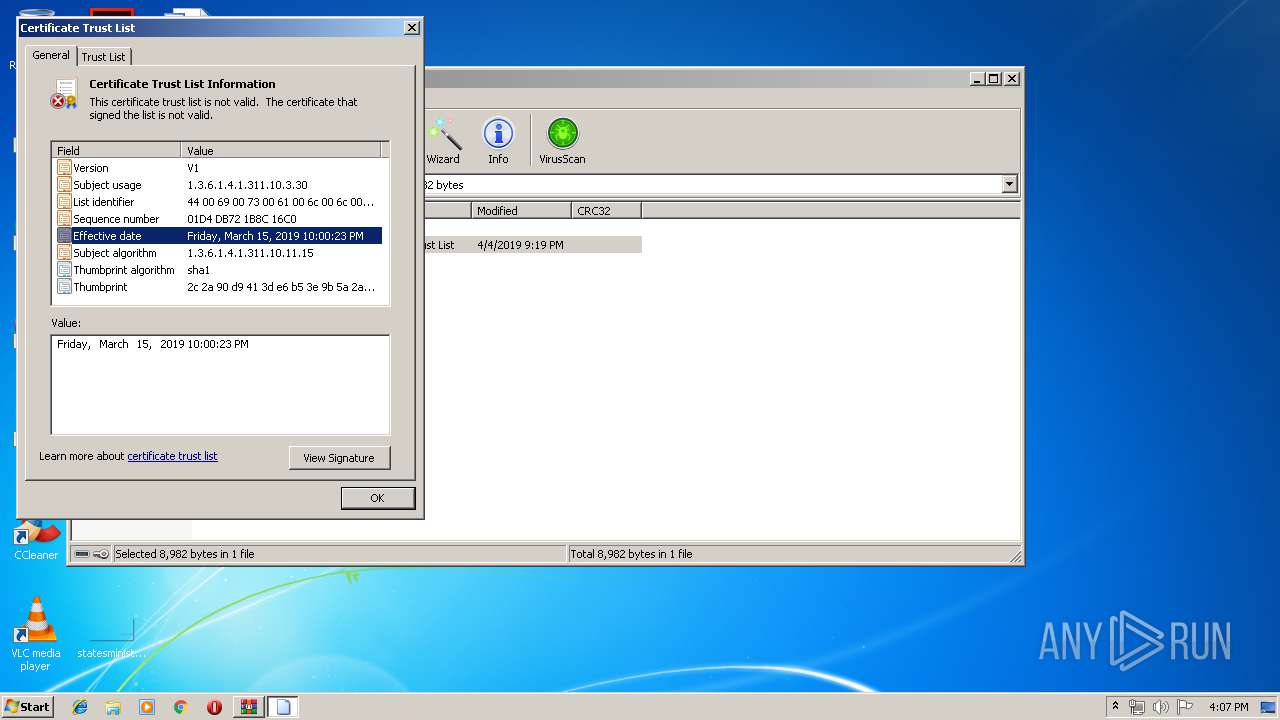Switch to the WinRAR taskbar button
This screenshot has width=1280, height=720.
point(248,707)
